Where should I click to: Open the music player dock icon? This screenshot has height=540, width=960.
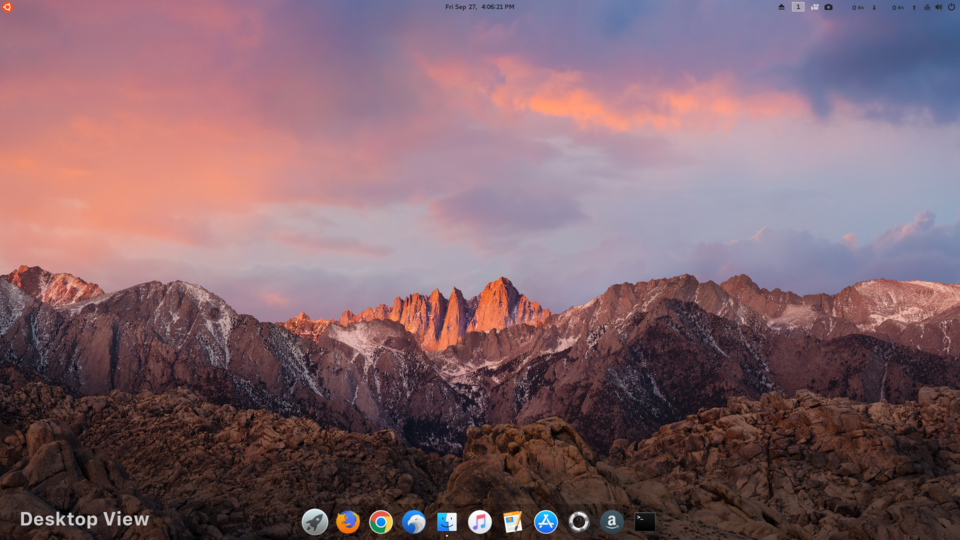click(480, 522)
